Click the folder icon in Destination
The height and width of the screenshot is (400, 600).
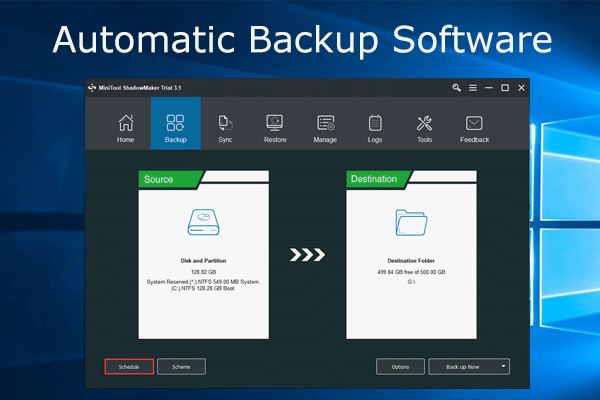[x=411, y=222]
